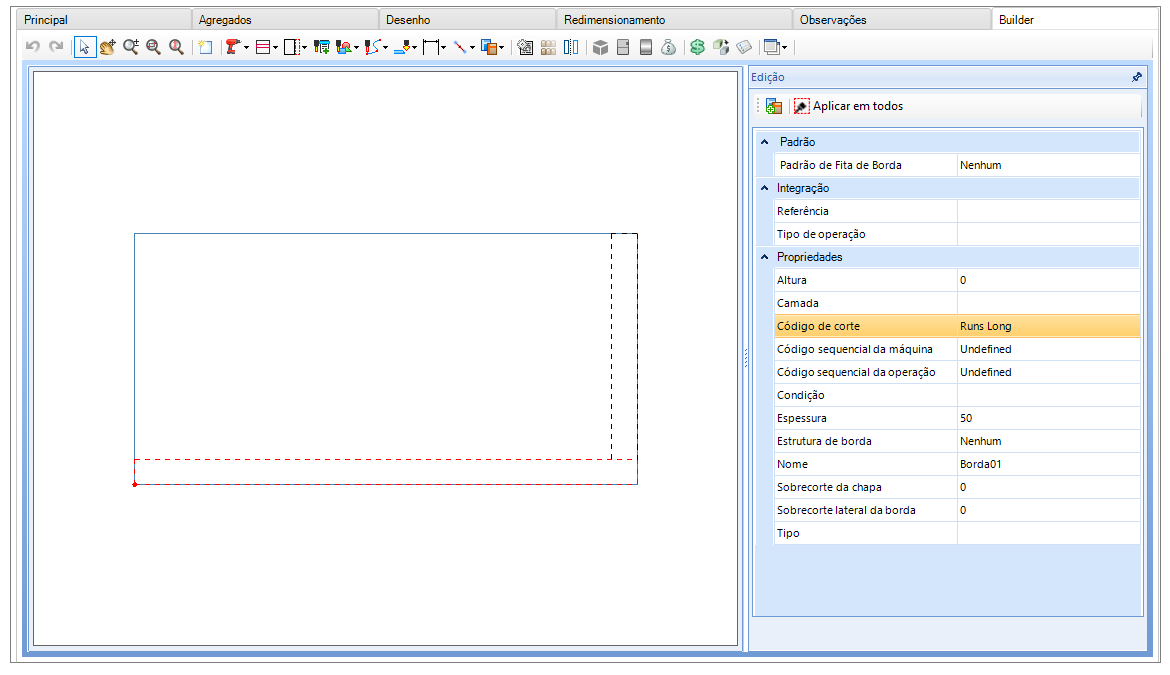Collapse the Propriedades section
Viewport: 1170px width, 675px height.
(764, 257)
